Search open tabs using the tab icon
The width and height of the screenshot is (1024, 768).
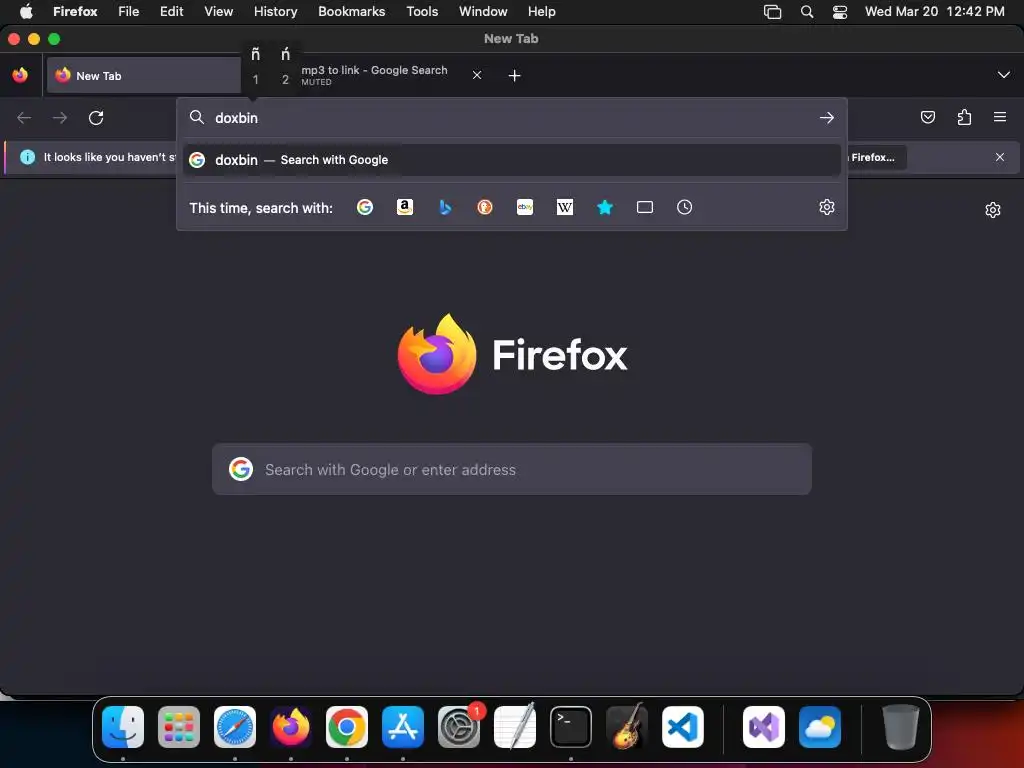[645, 207]
